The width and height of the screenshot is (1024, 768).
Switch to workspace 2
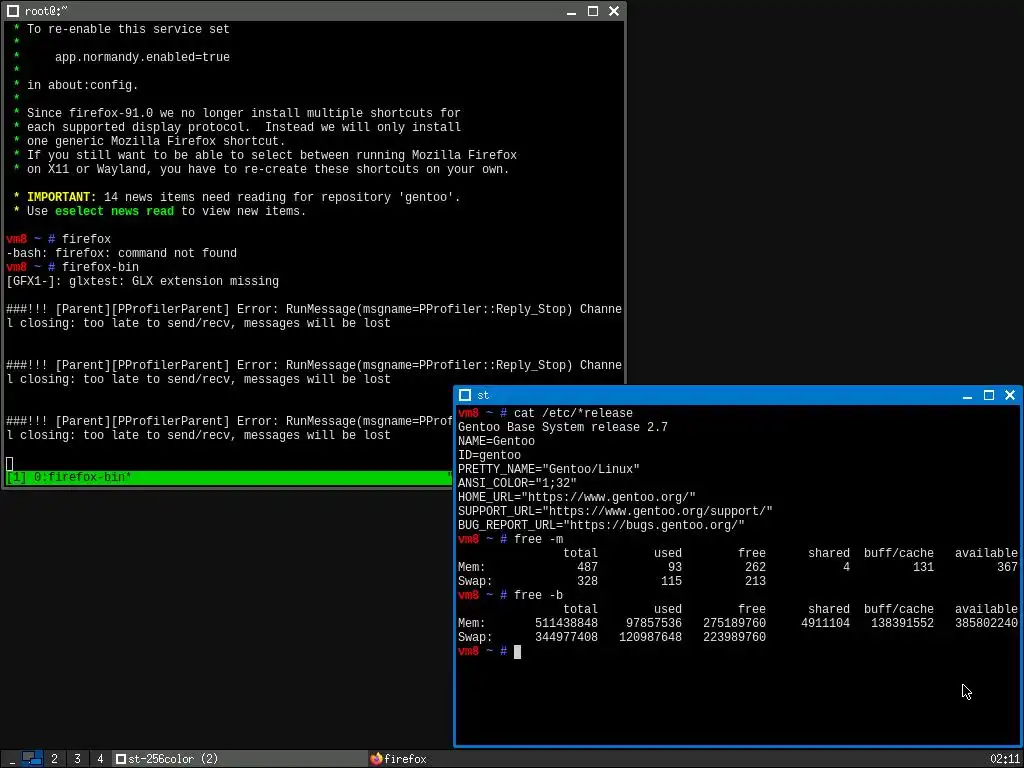54,759
